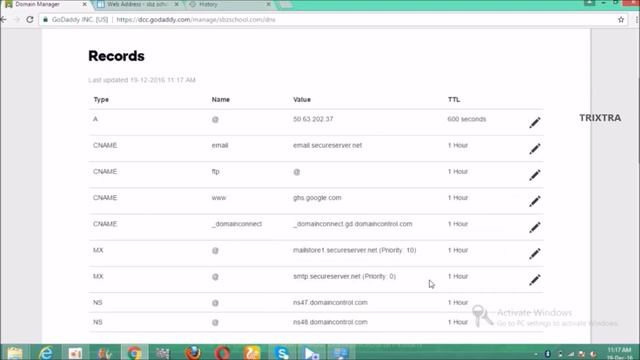Switch to Google Chrome in the taskbar

(x=134, y=353)
